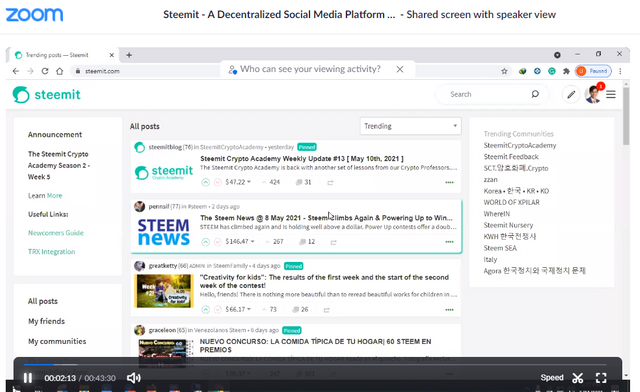Open the TRX Integration link
The image size is (640, 392).
coord(51,252)
